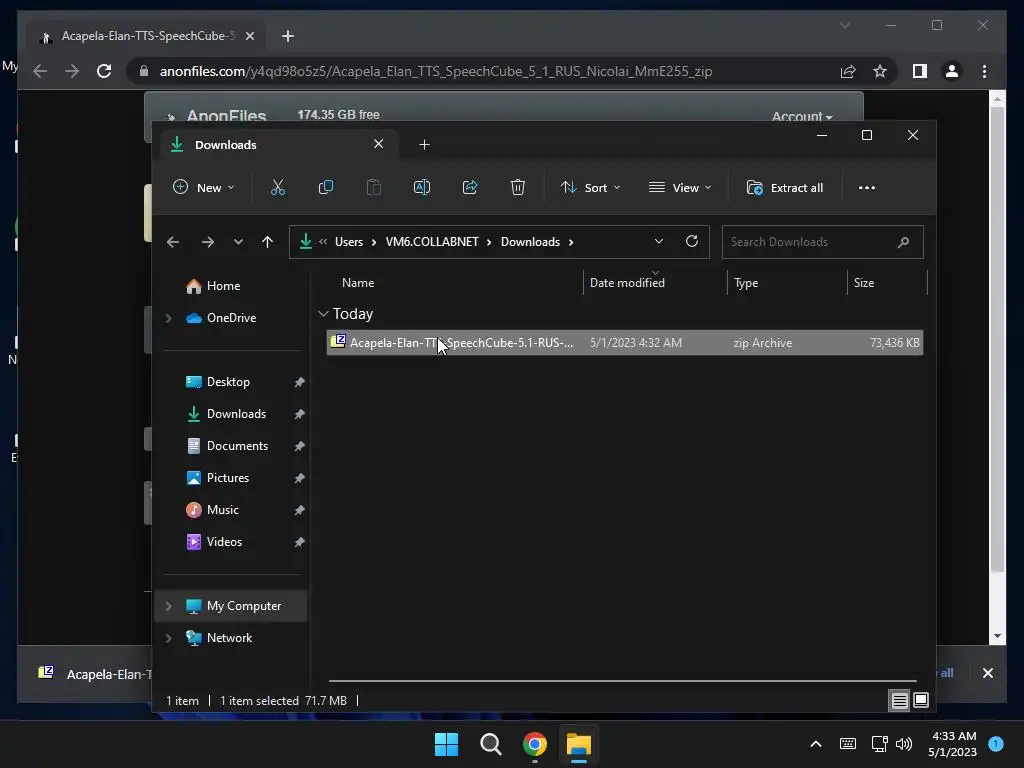This screenshot has width=1024, height=768.
Task: Open address bar history dropdown
Action: pyautogui.click(x=659, y=242)
